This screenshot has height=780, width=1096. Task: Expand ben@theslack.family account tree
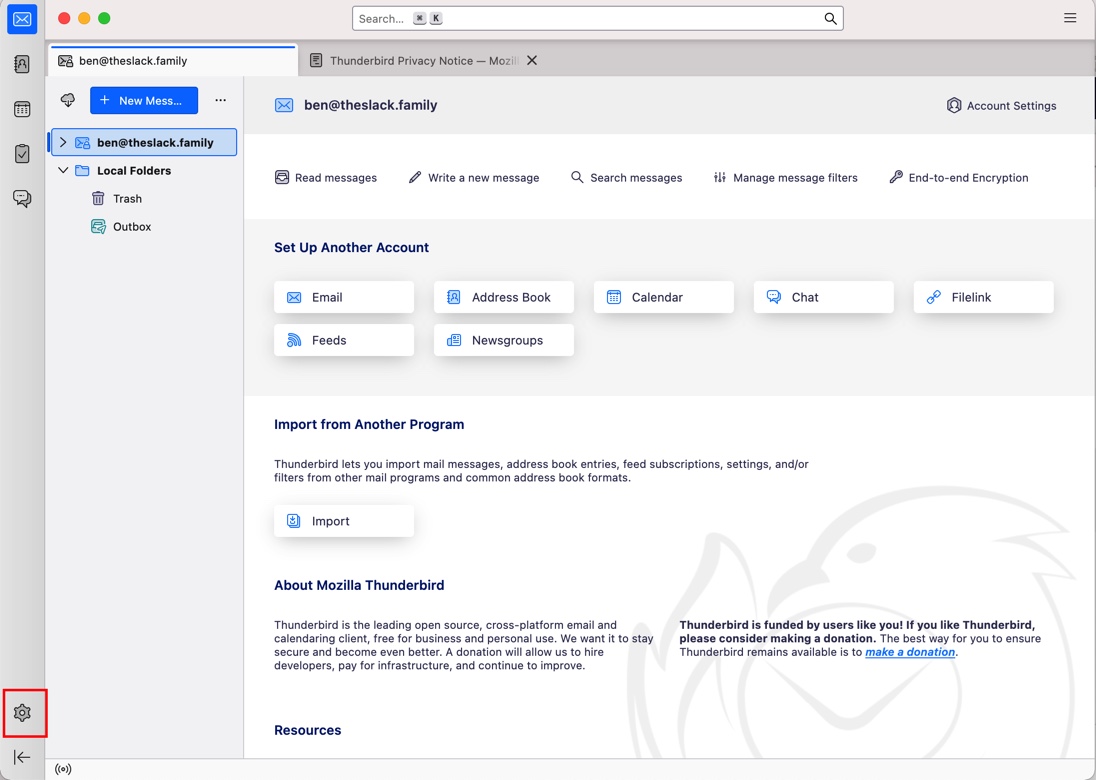tap(63, 143)
